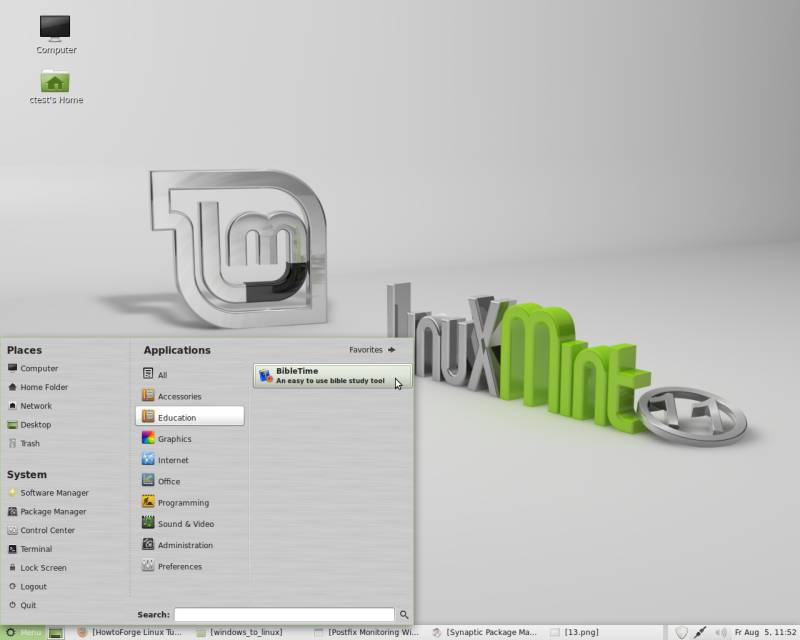
Task: Click the volume speaker tray icon
Action: [x=720, y=633]
